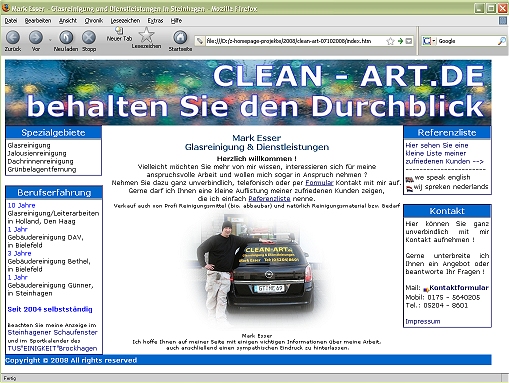Go to Startseite home button

[180, 37]
